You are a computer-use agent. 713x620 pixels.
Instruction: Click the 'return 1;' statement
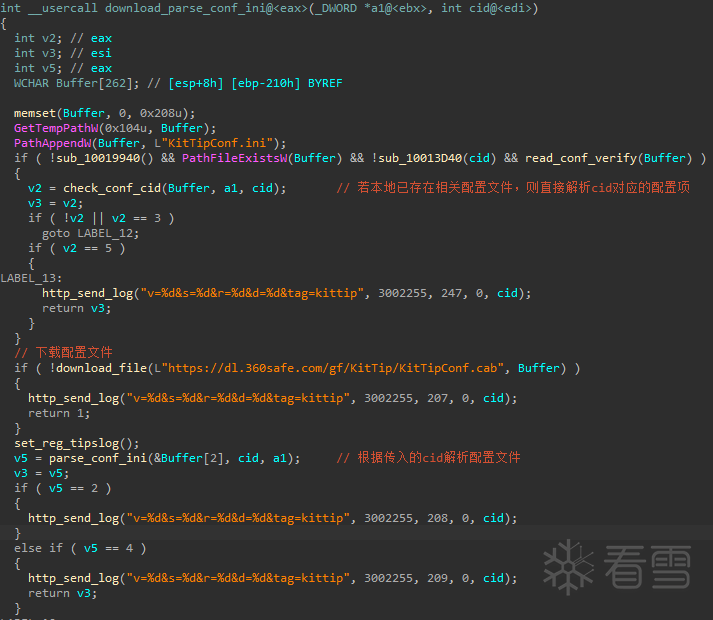coord(59,413)
